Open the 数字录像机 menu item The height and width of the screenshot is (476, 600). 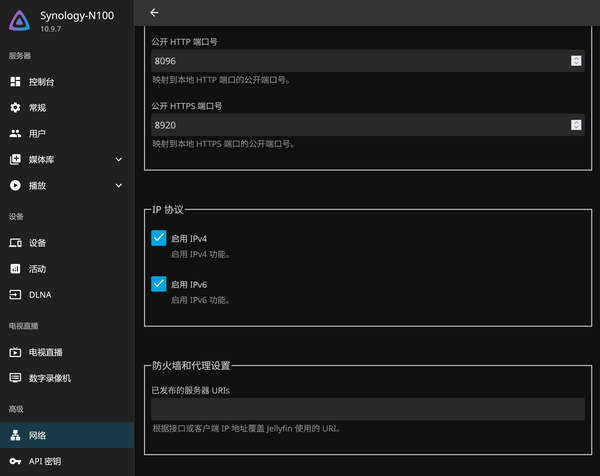point(67,378)
